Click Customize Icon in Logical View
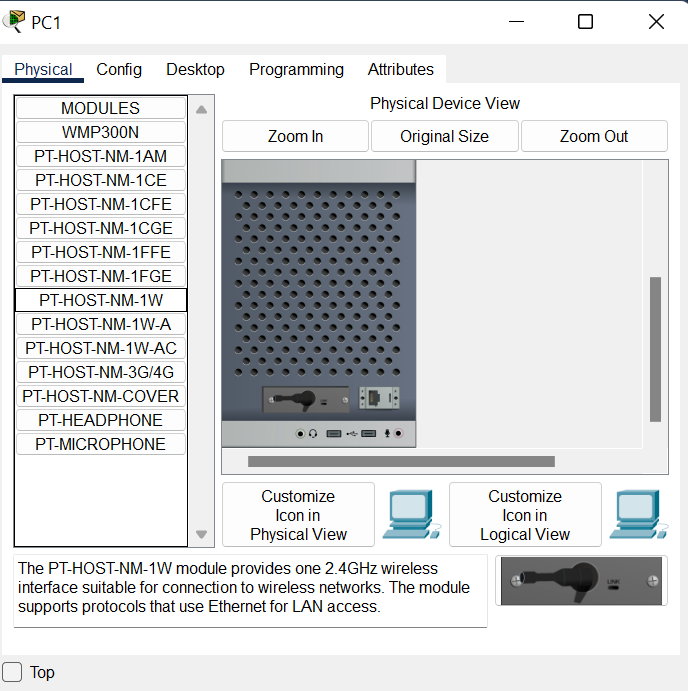Viewport: 688px width, 691px height. [x=525, y=515]
